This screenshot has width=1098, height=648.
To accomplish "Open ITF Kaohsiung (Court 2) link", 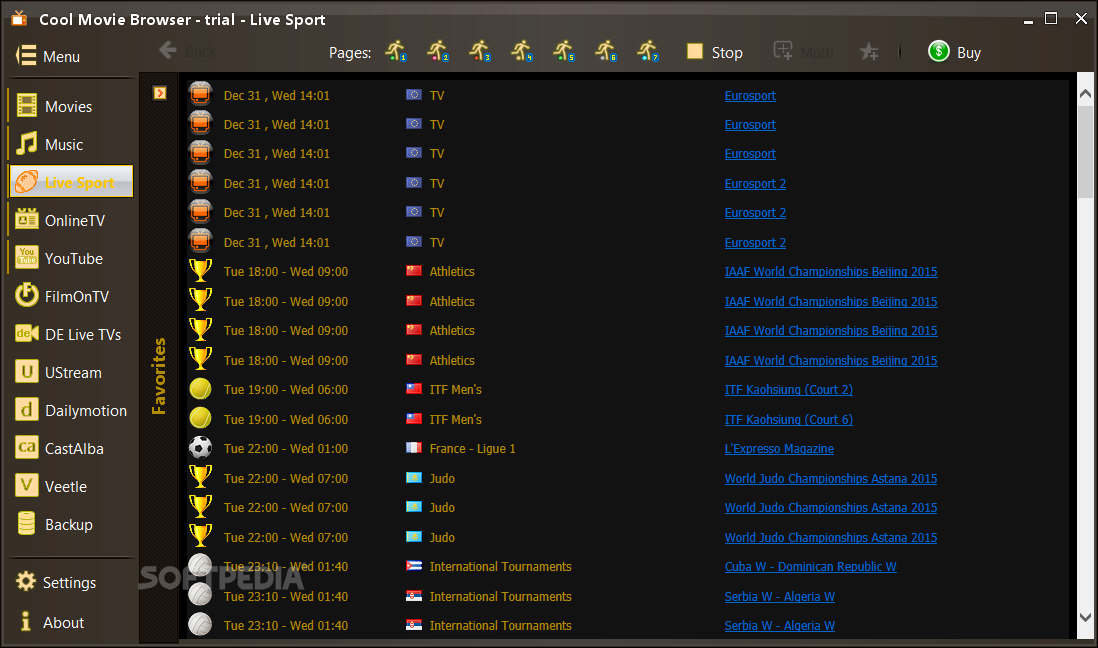I will pyautogui.click(x=788, y=390).
